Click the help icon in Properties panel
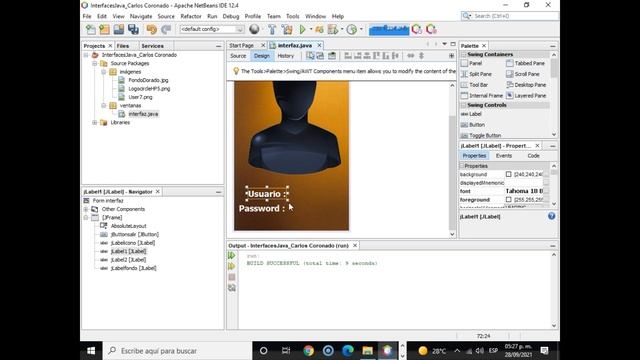Viewport: 640px width, 360px height. 551,216
